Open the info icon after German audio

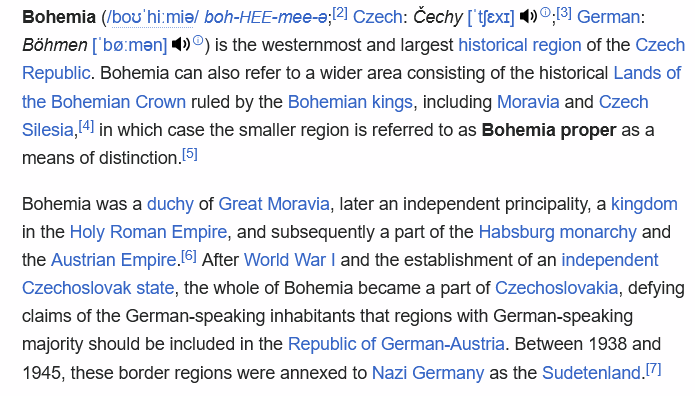coord(198,40)
